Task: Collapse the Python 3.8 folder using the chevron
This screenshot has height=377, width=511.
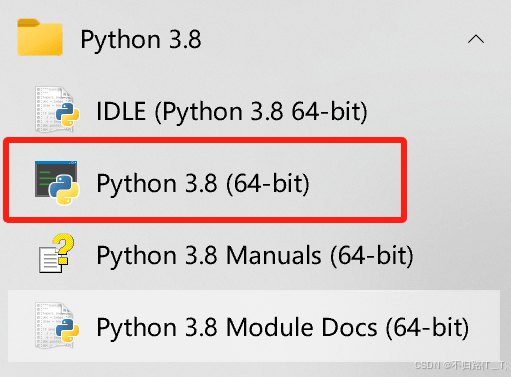Action: tap(476, 39)
